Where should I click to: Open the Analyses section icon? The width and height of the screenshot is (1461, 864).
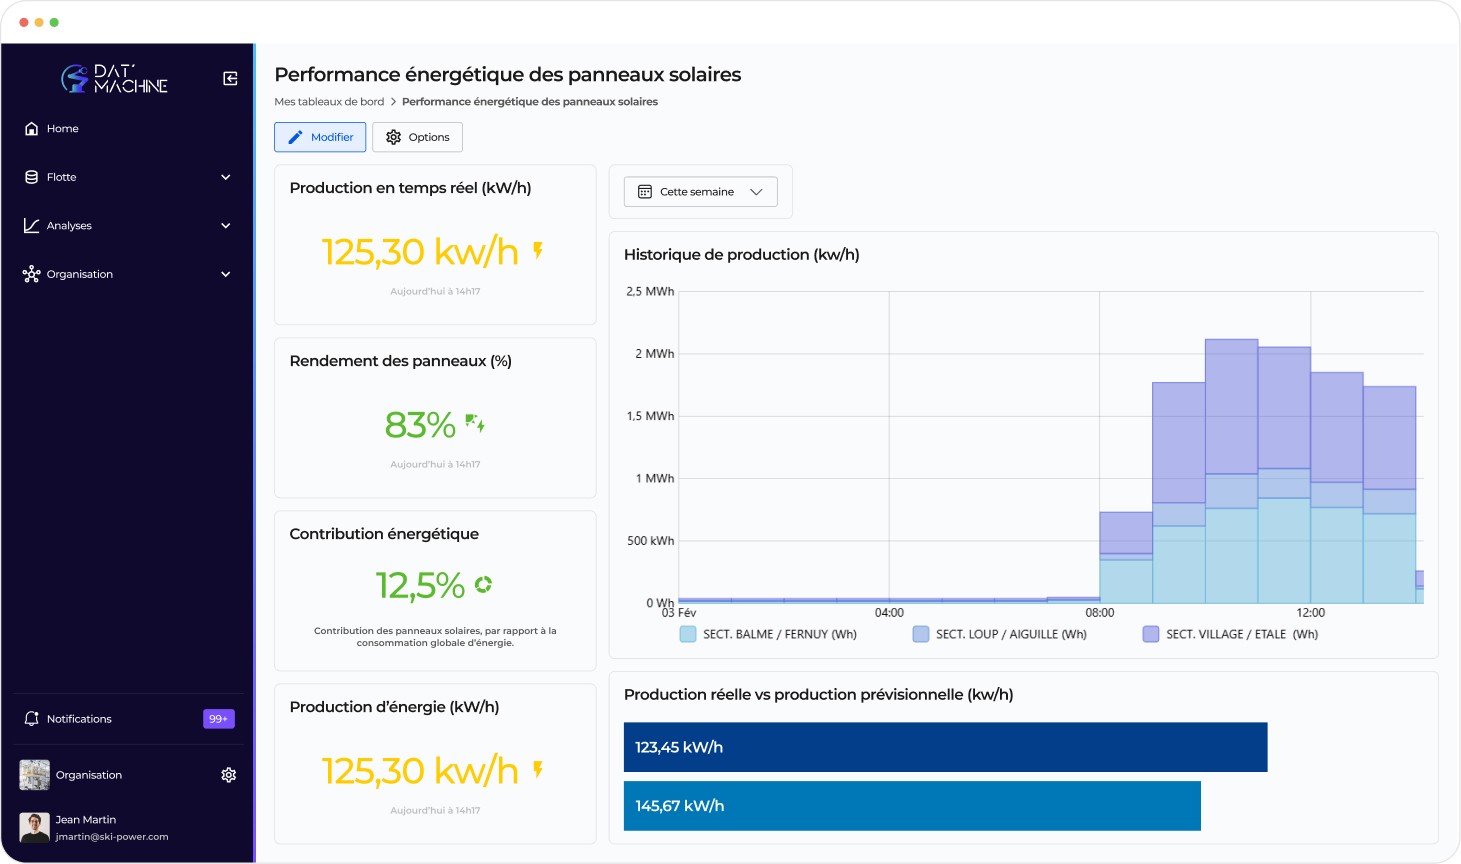(31, 225)
